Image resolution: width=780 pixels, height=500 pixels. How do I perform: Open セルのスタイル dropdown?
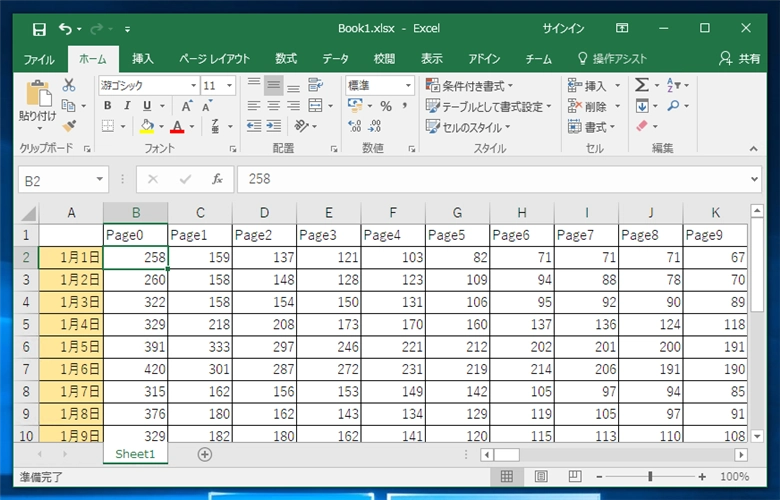(x=469, y=127)
